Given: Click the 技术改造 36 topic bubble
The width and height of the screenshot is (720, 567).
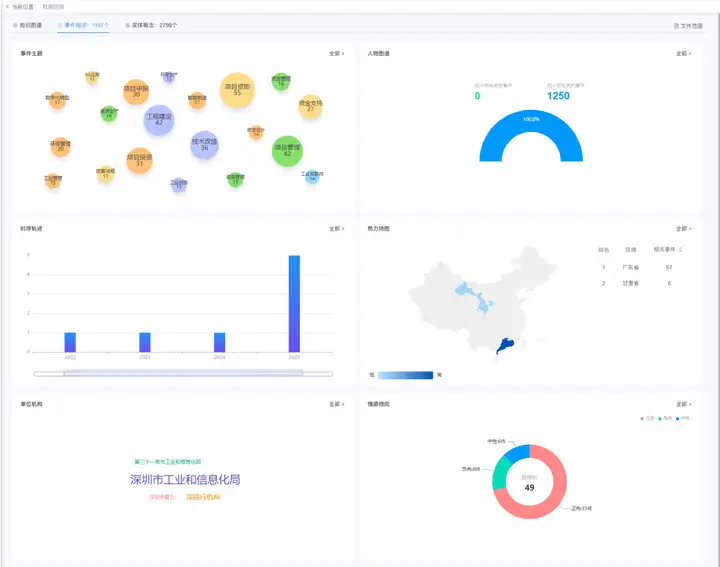Looking at the screenshot, I should point(204,145).
